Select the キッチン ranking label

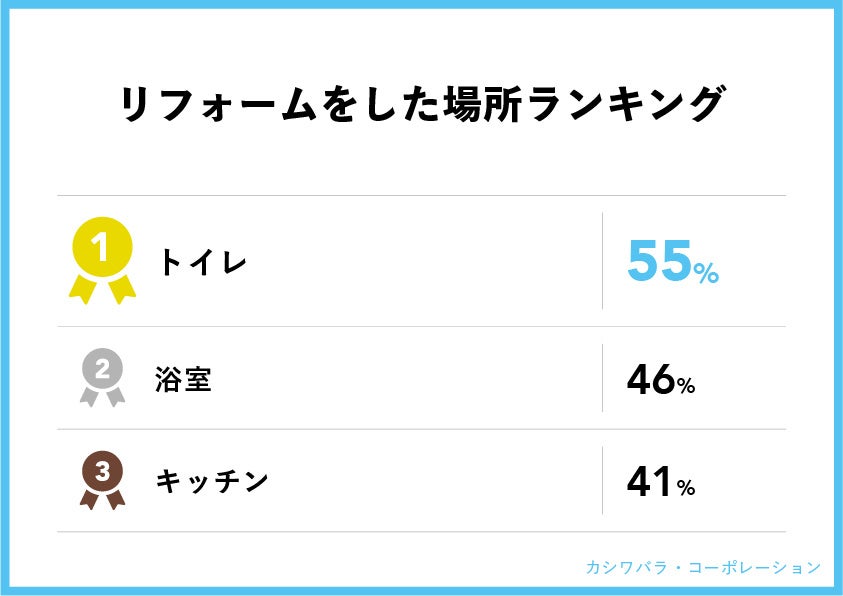click(x=213, y=481)
